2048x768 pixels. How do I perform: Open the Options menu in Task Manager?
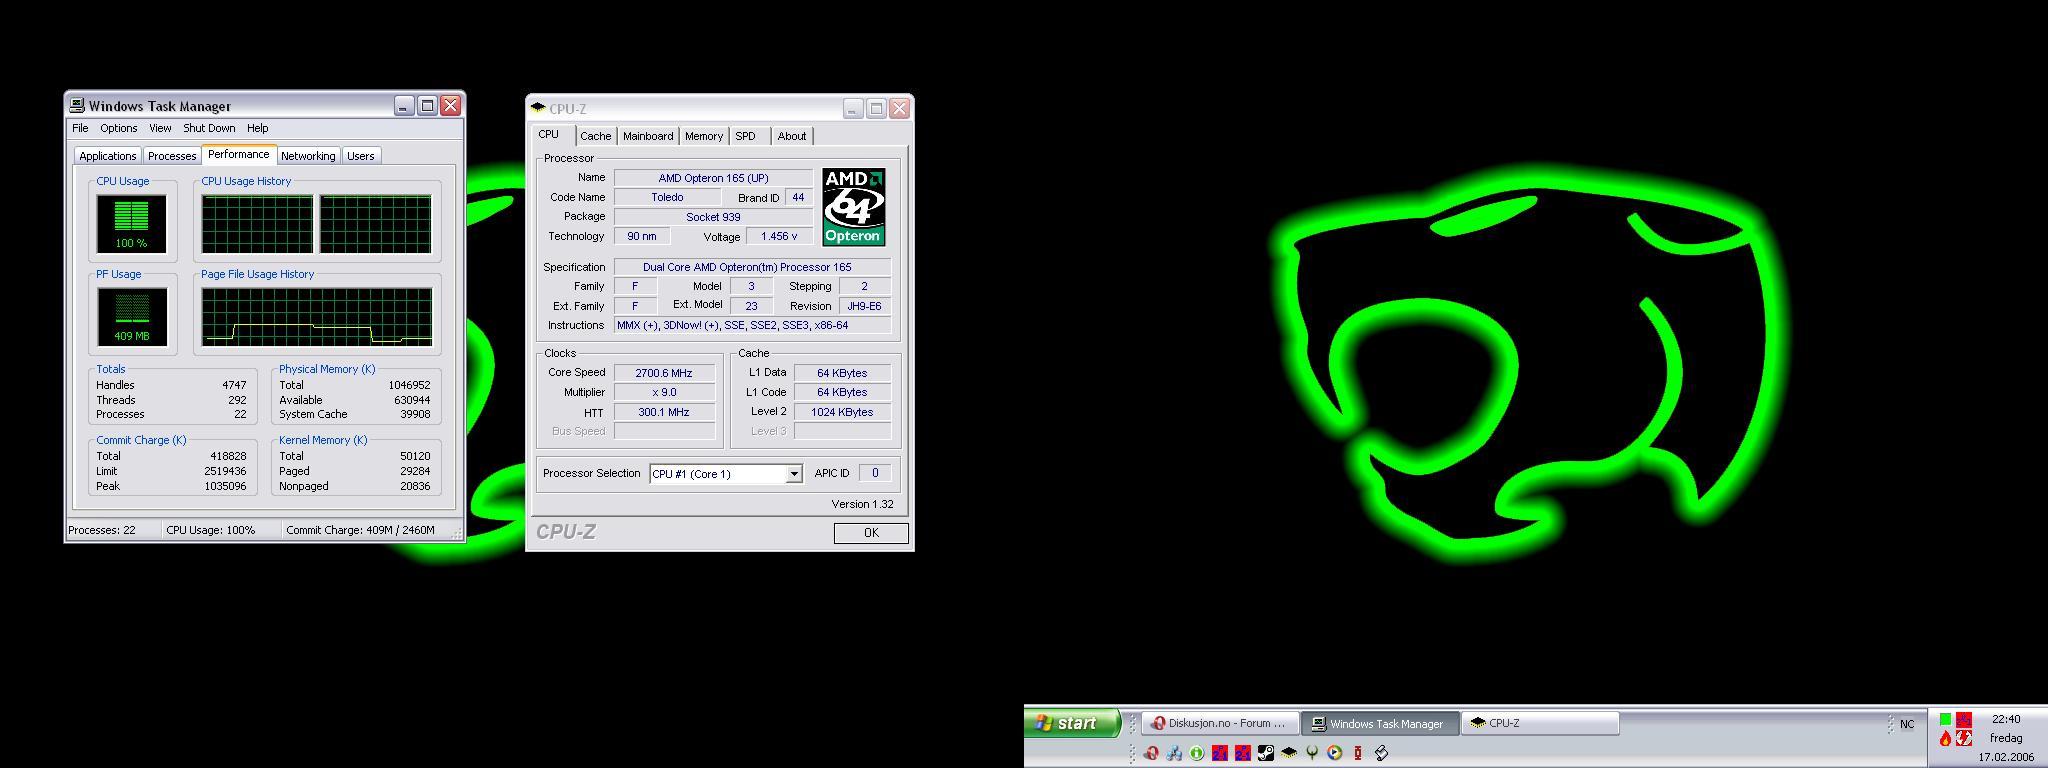tap(118, 128)
